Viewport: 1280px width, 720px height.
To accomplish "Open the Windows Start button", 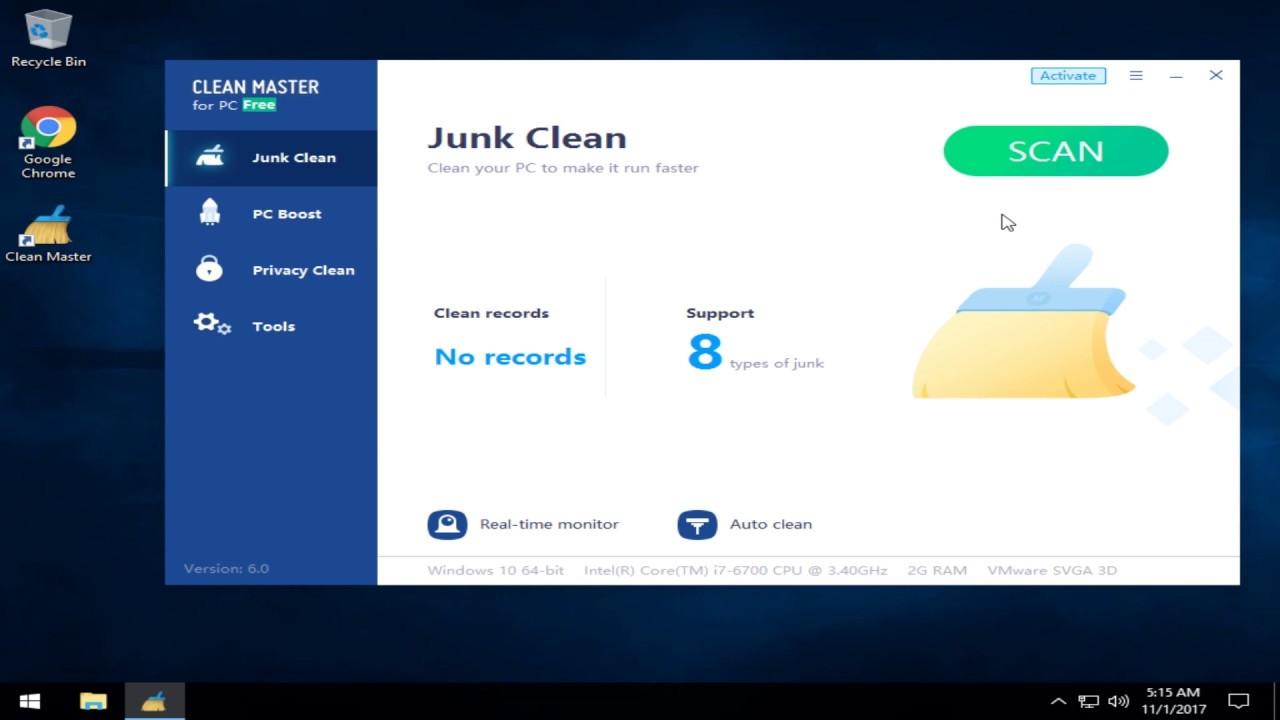I will [30, 701].
